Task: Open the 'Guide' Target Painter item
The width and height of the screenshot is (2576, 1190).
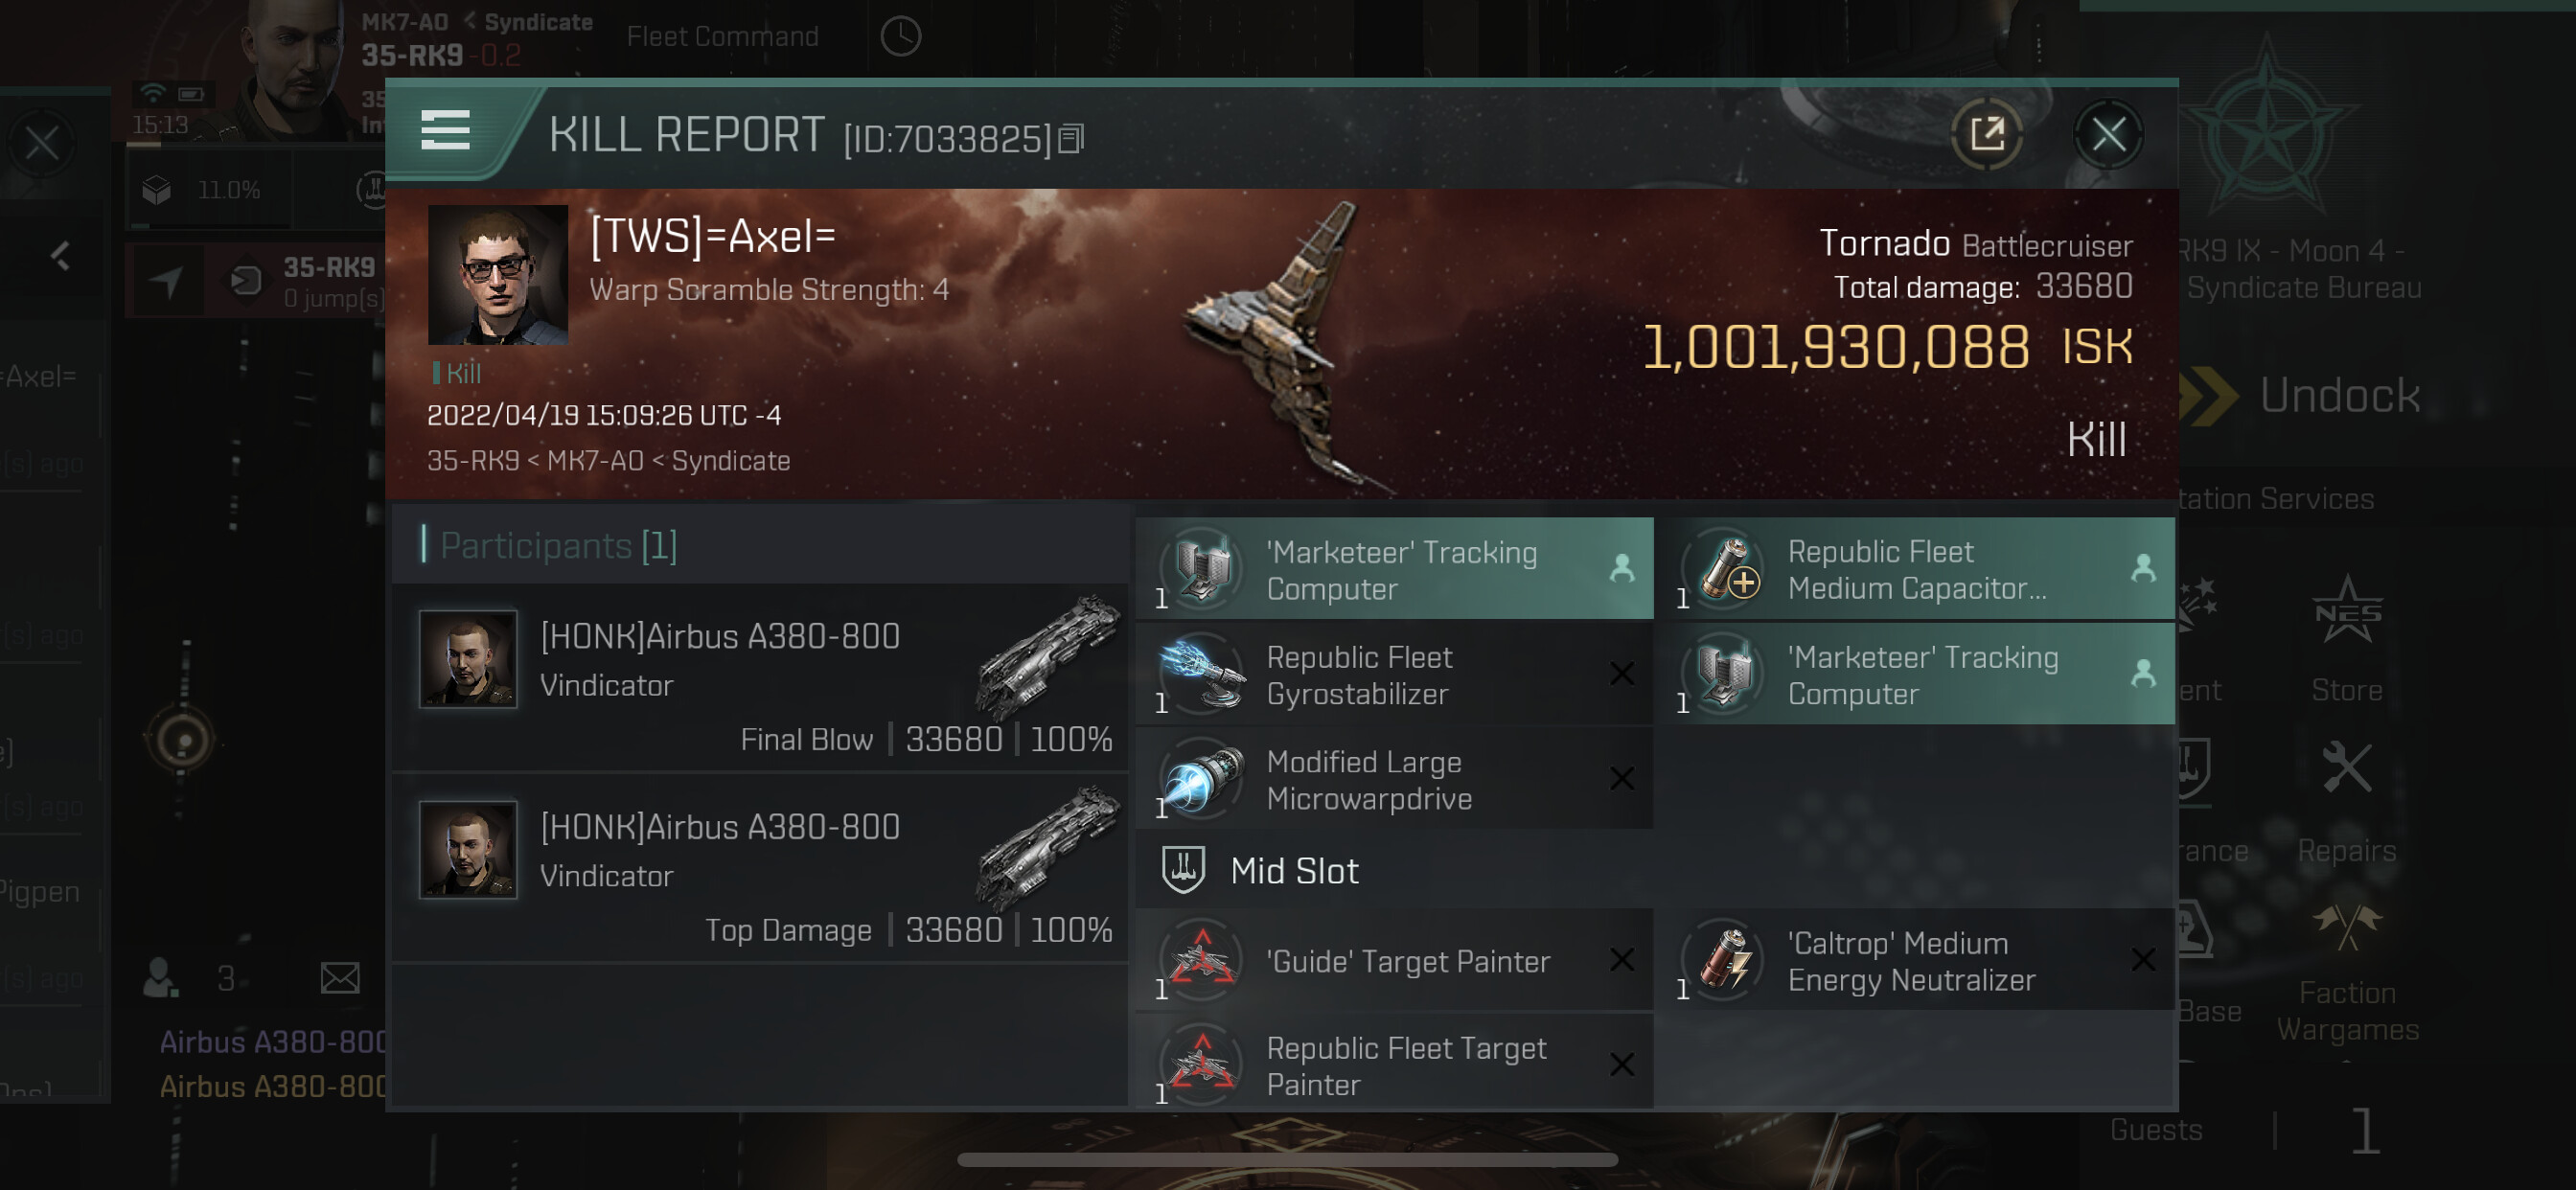Action: (1394, 960)
